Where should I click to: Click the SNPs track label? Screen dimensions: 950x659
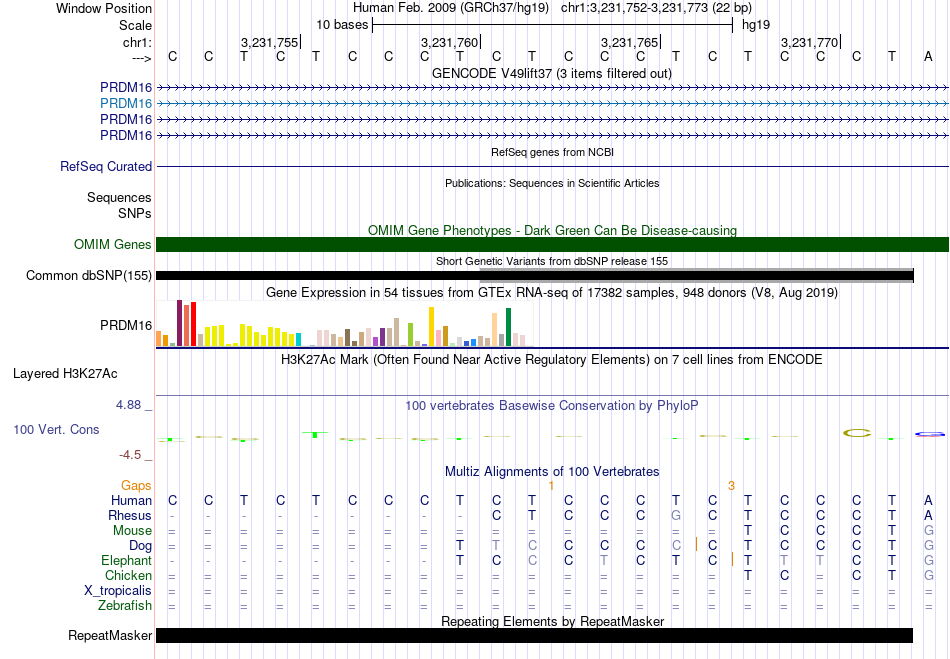click(x=135, y=213)
